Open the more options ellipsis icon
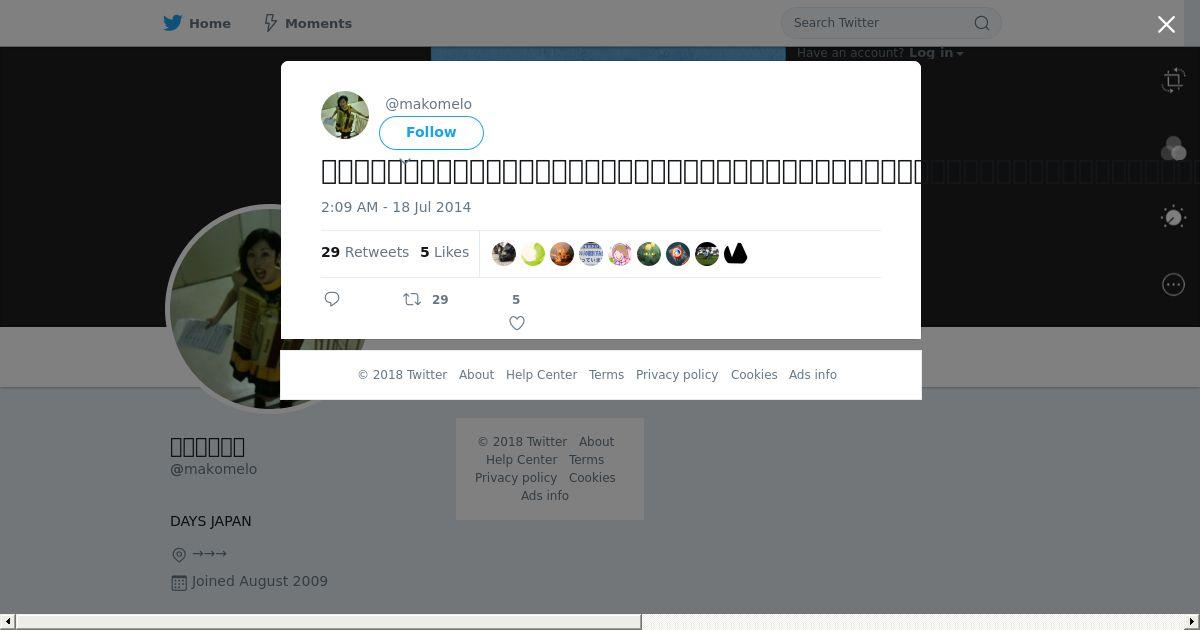 pyautogui.click(x=1174, y=285)
